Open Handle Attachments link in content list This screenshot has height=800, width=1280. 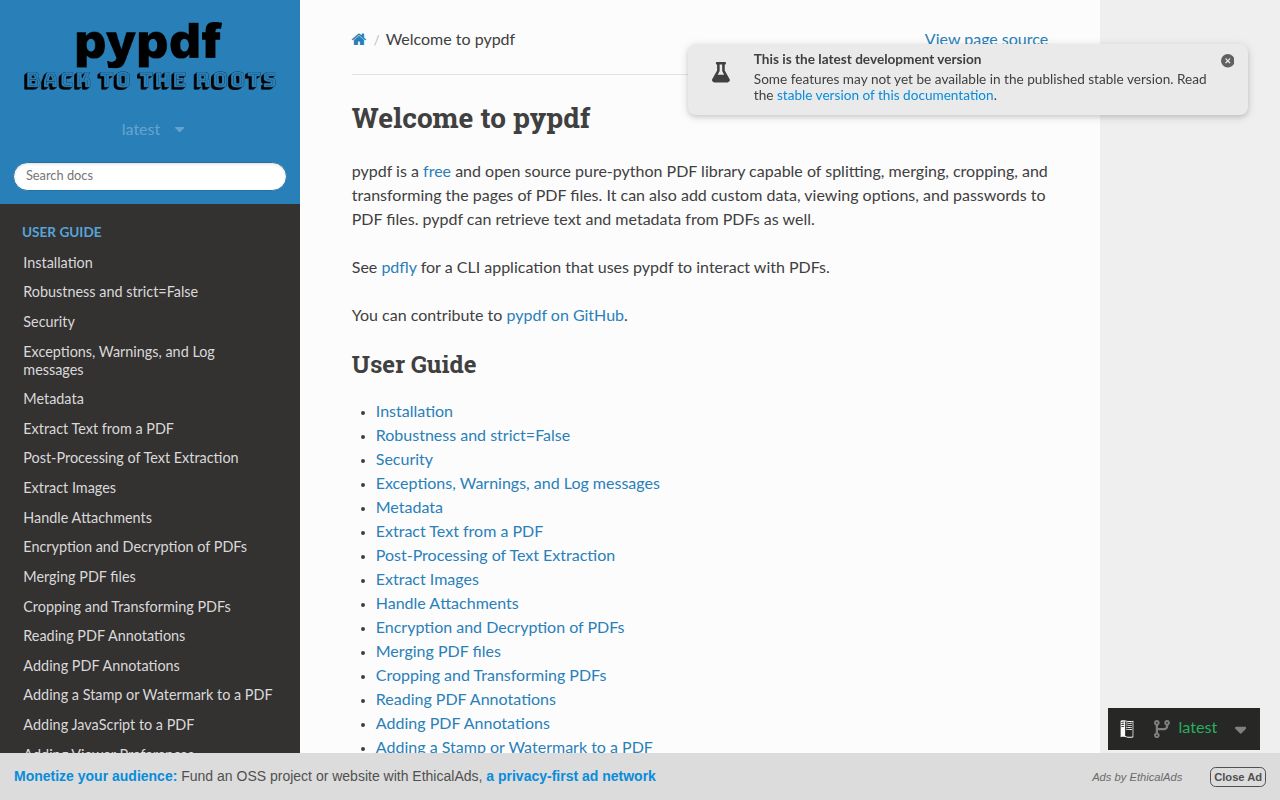pos(447,604)
